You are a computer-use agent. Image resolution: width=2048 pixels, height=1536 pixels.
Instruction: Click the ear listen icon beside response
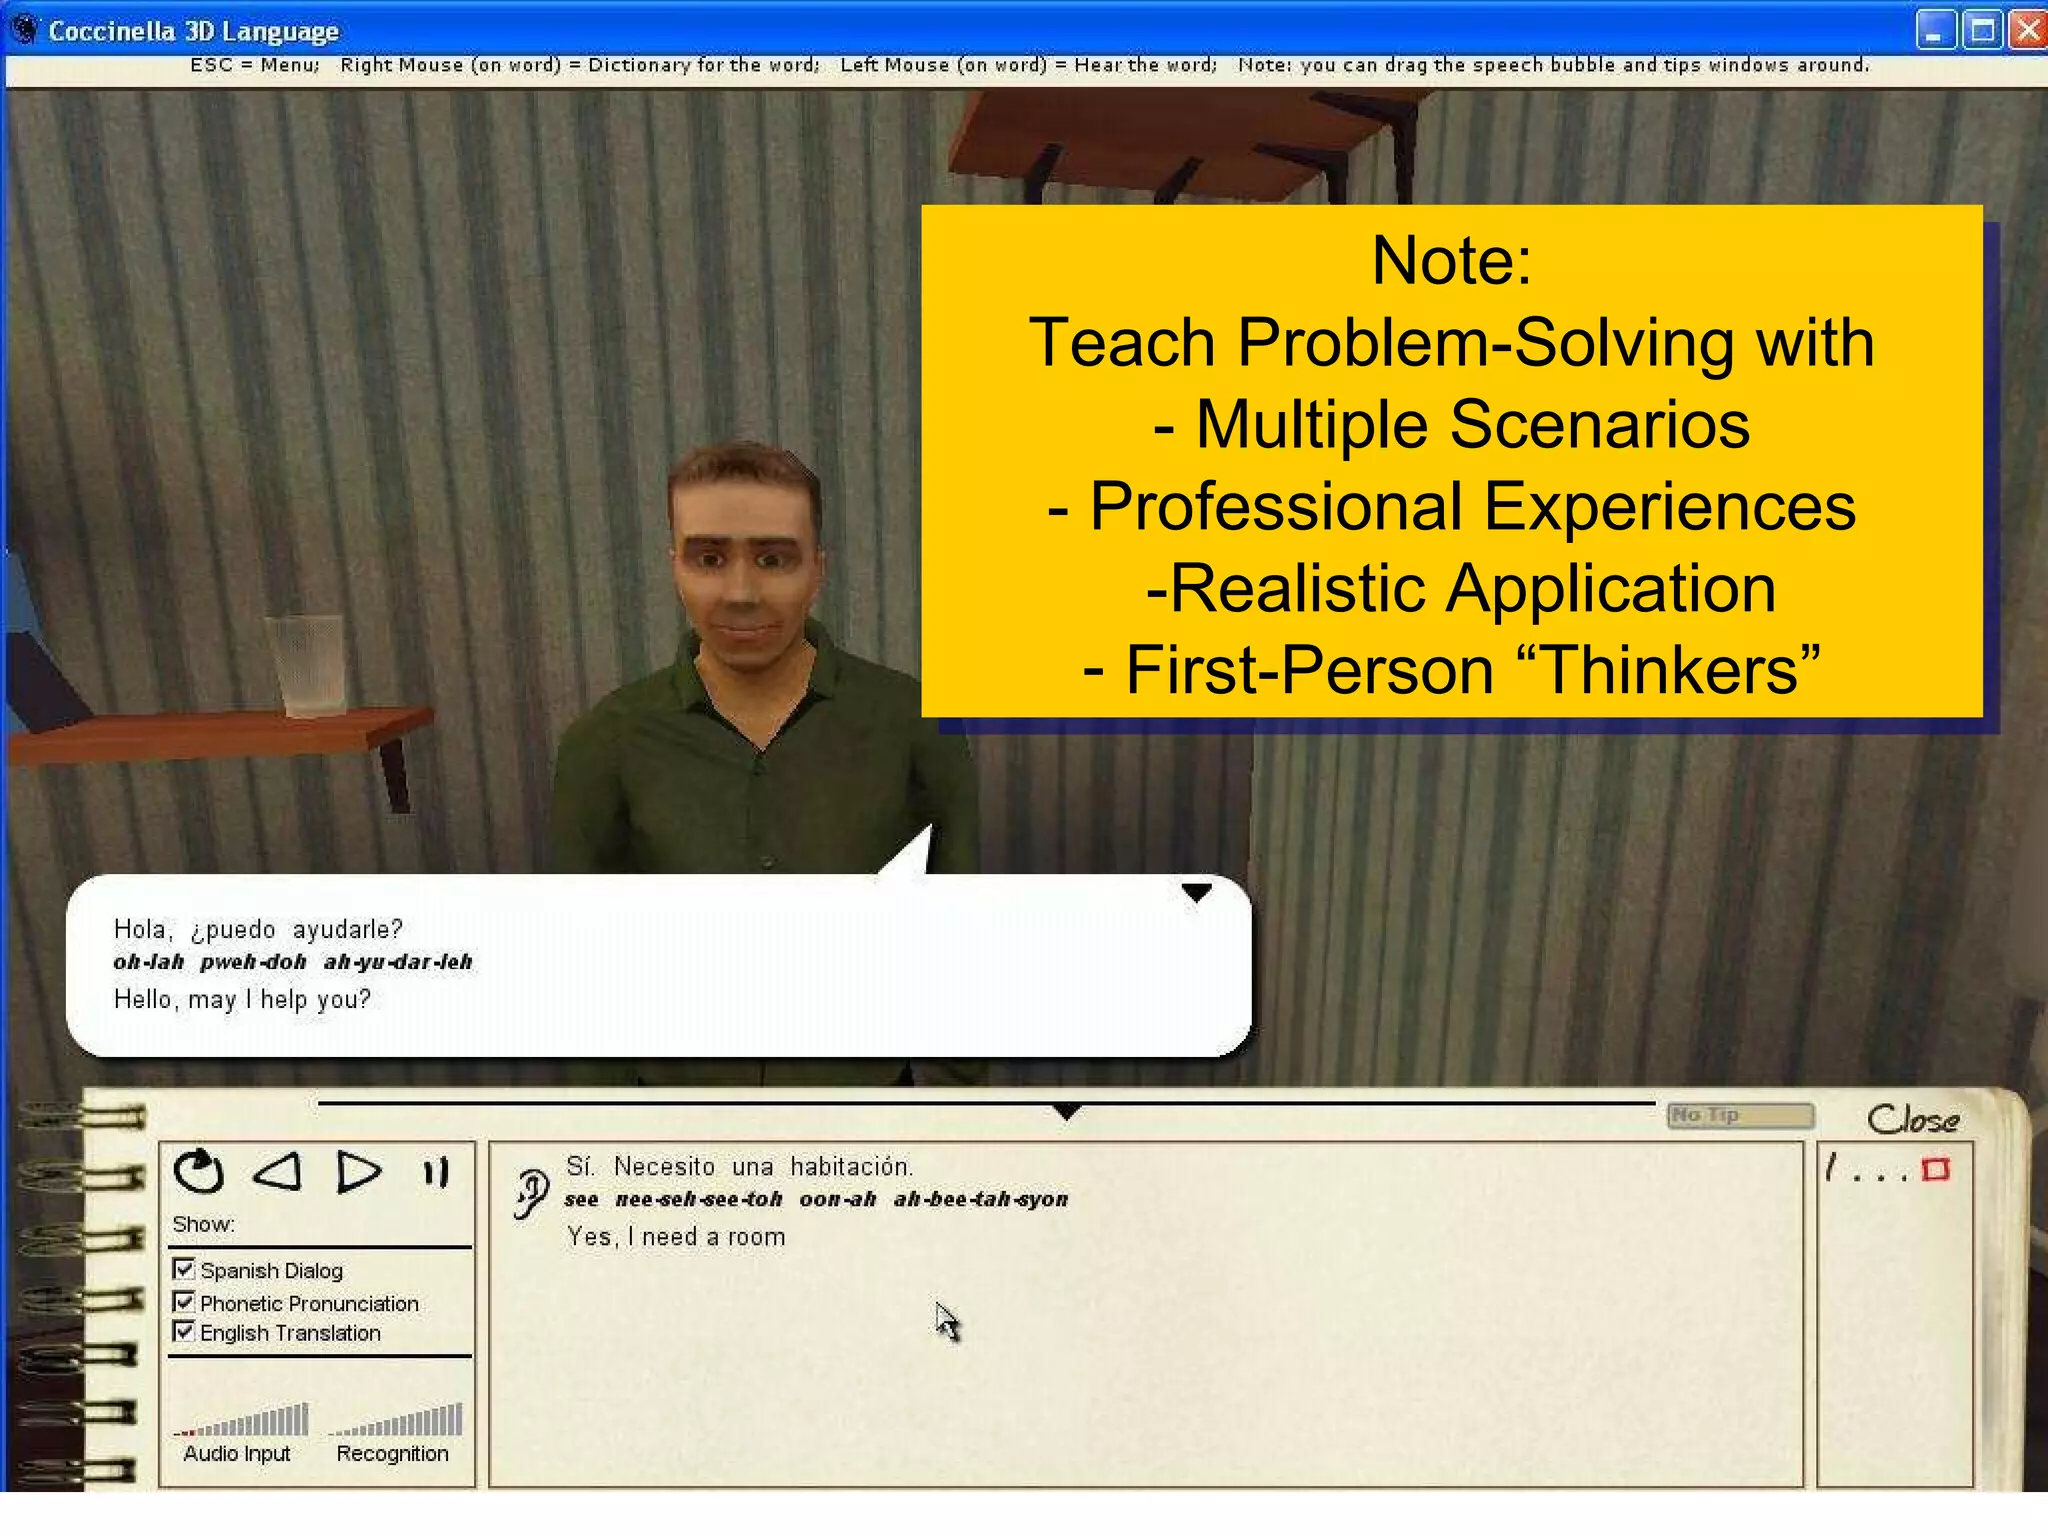coord(531,1194)
